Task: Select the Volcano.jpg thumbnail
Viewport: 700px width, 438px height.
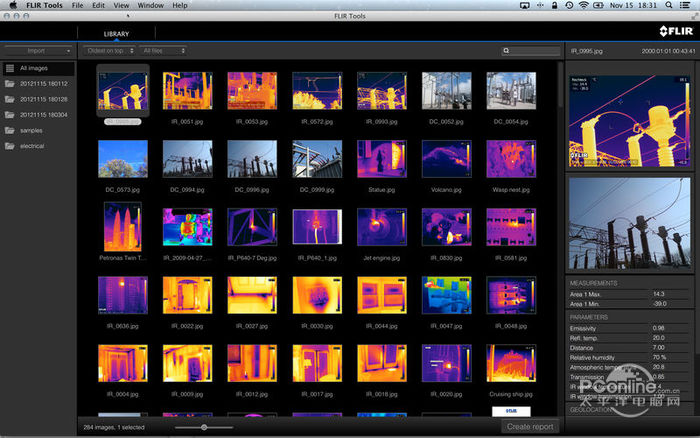Action: pyautogui.click(x=446, y=158)
